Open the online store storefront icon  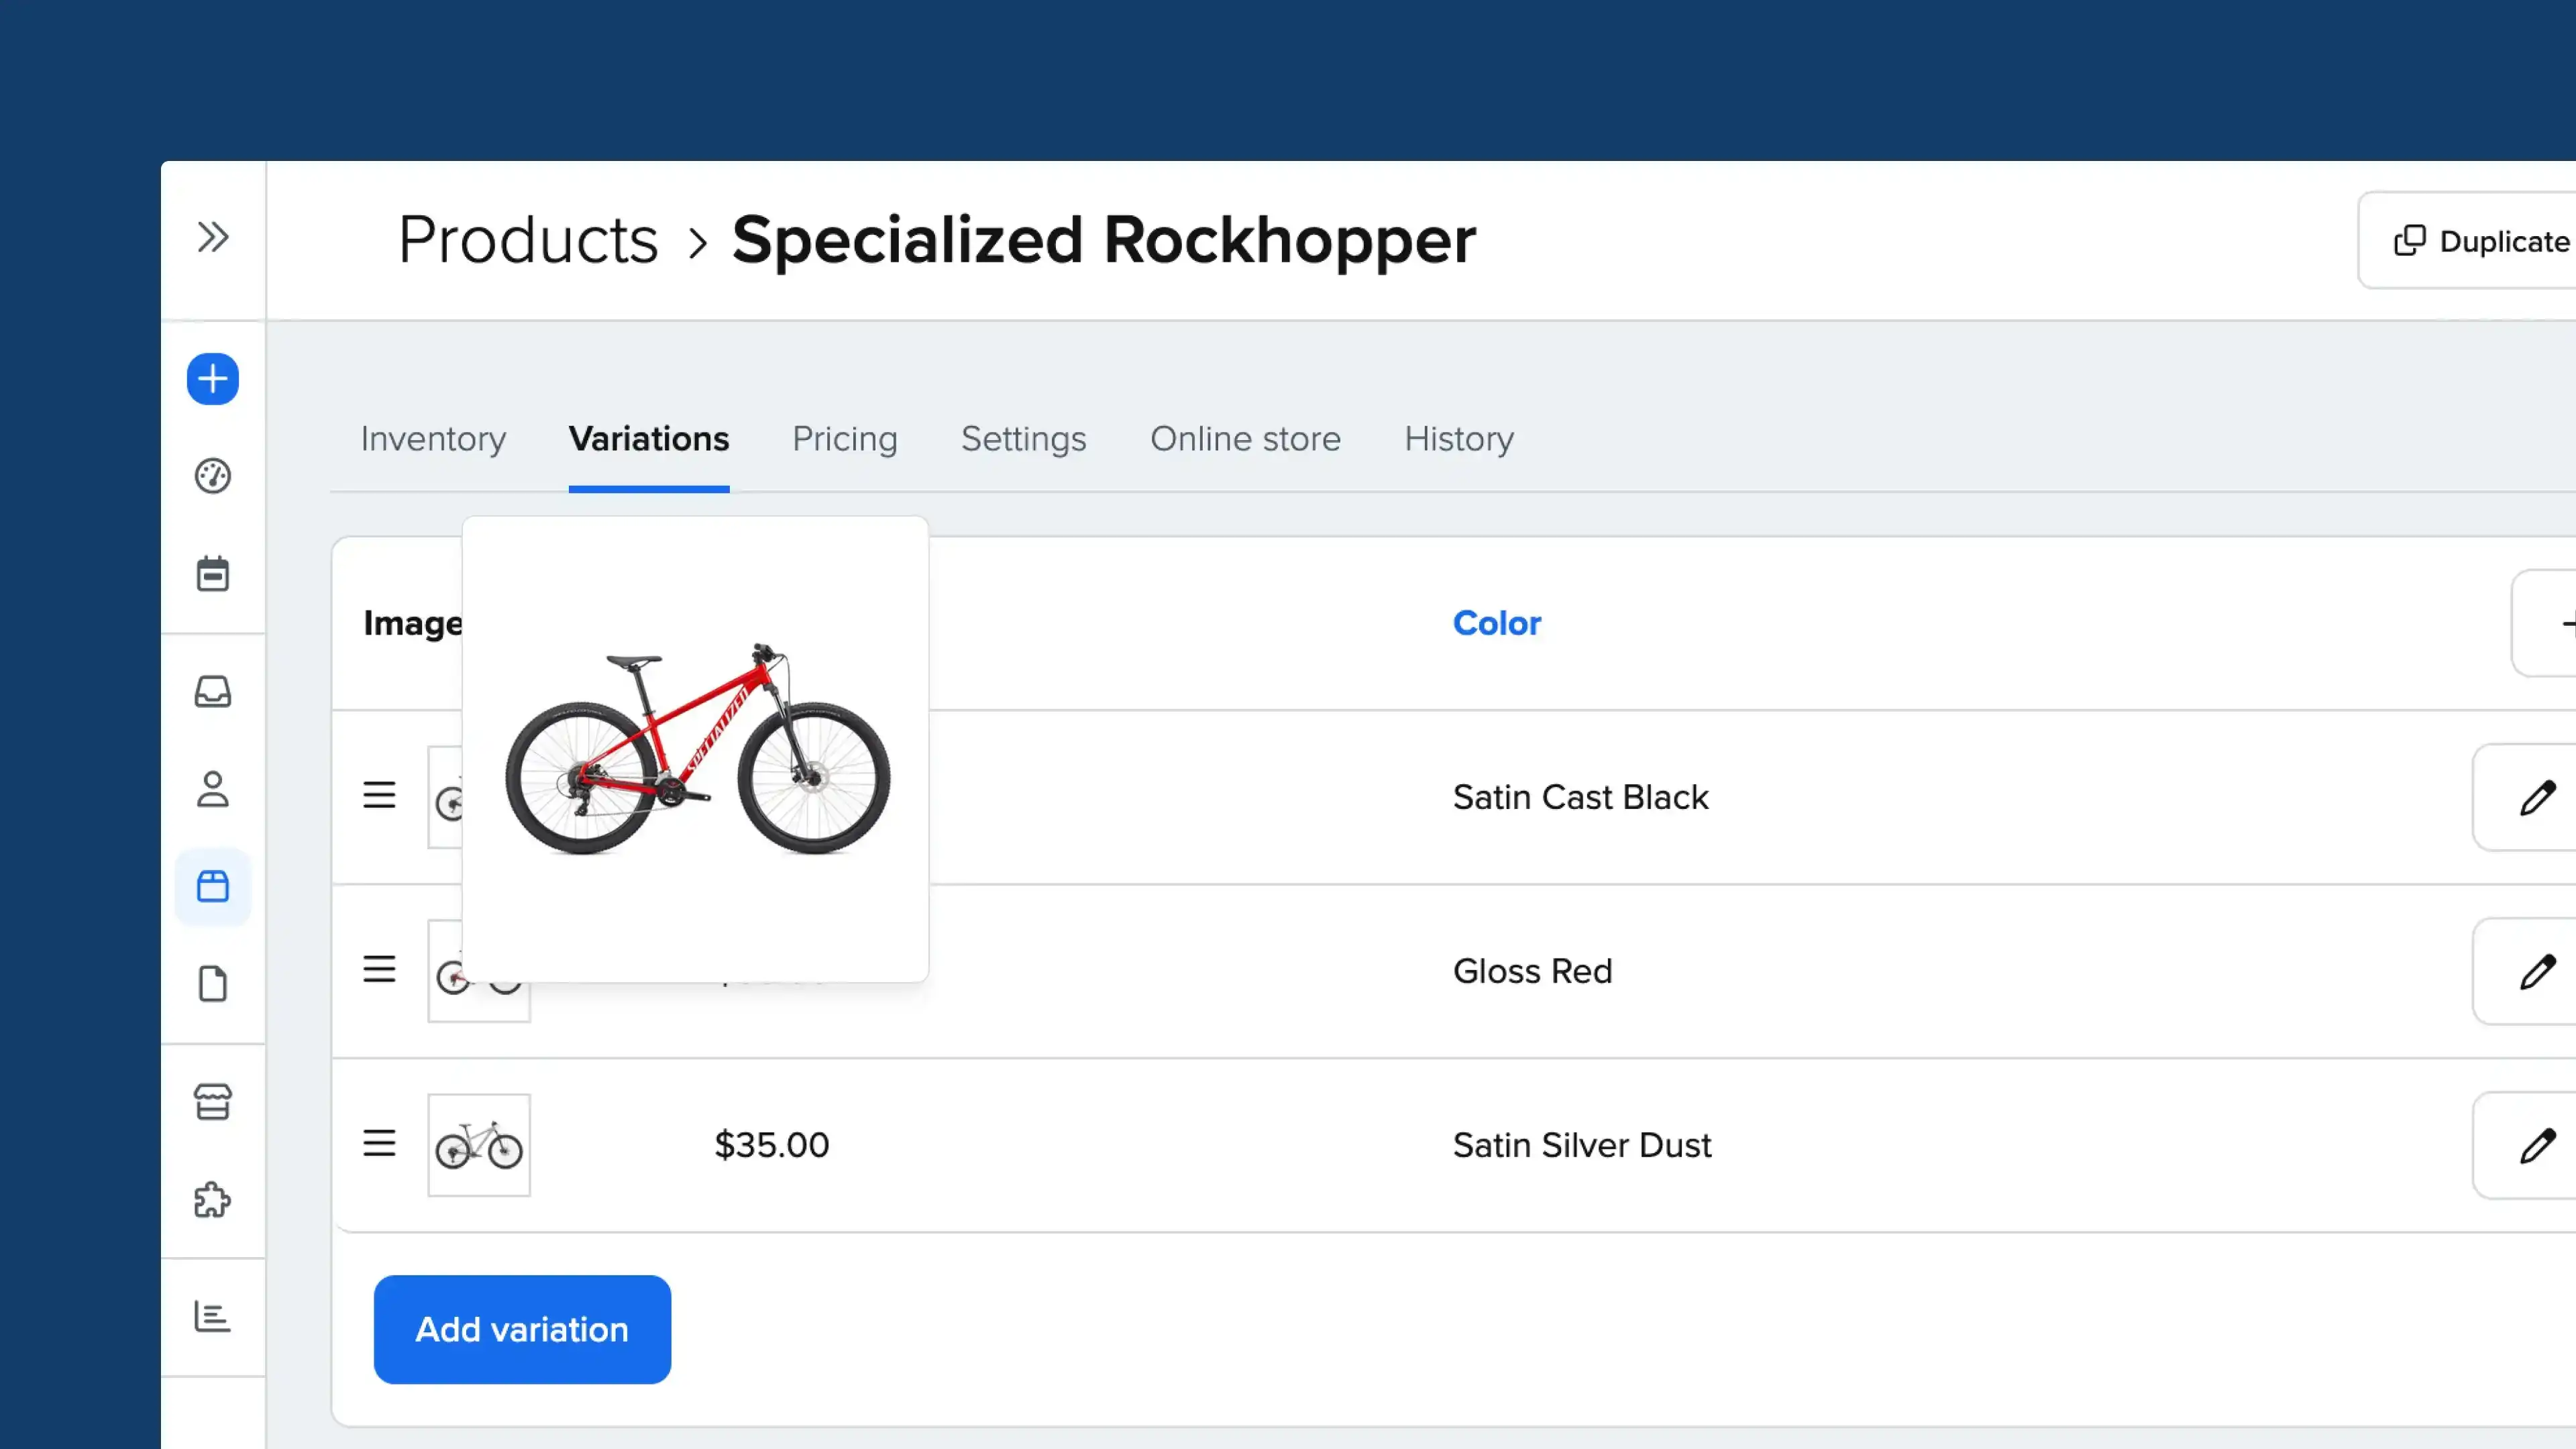point(212,1101)
